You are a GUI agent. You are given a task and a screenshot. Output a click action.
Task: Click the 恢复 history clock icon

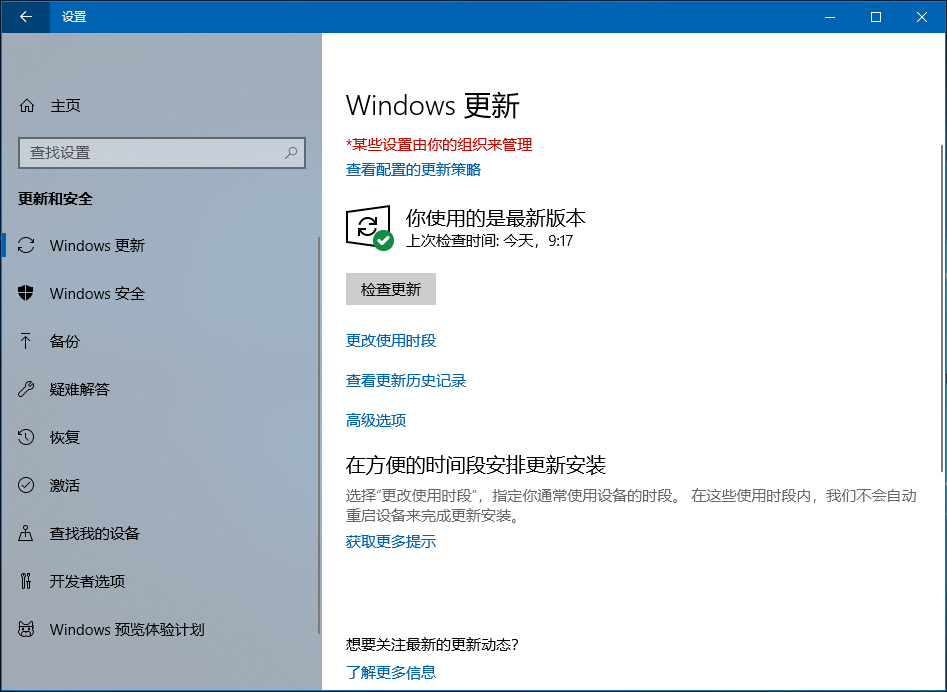tap(27, 437)
